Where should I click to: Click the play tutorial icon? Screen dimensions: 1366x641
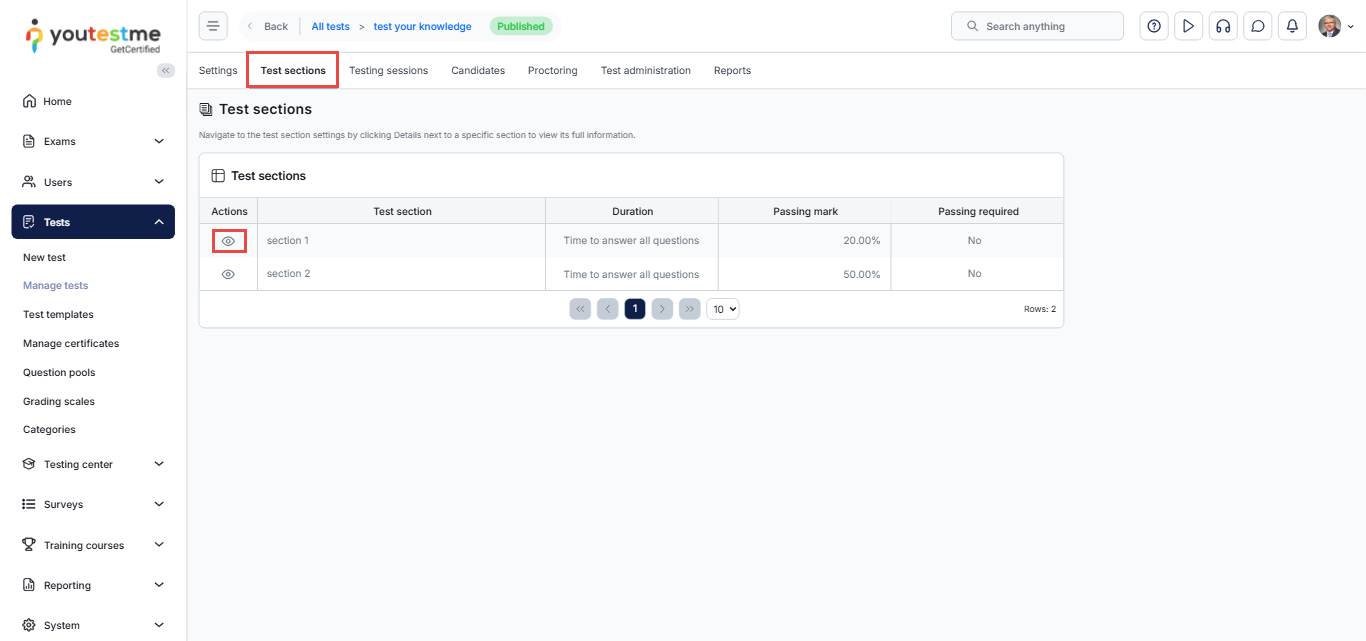[x=1188, y=26]
